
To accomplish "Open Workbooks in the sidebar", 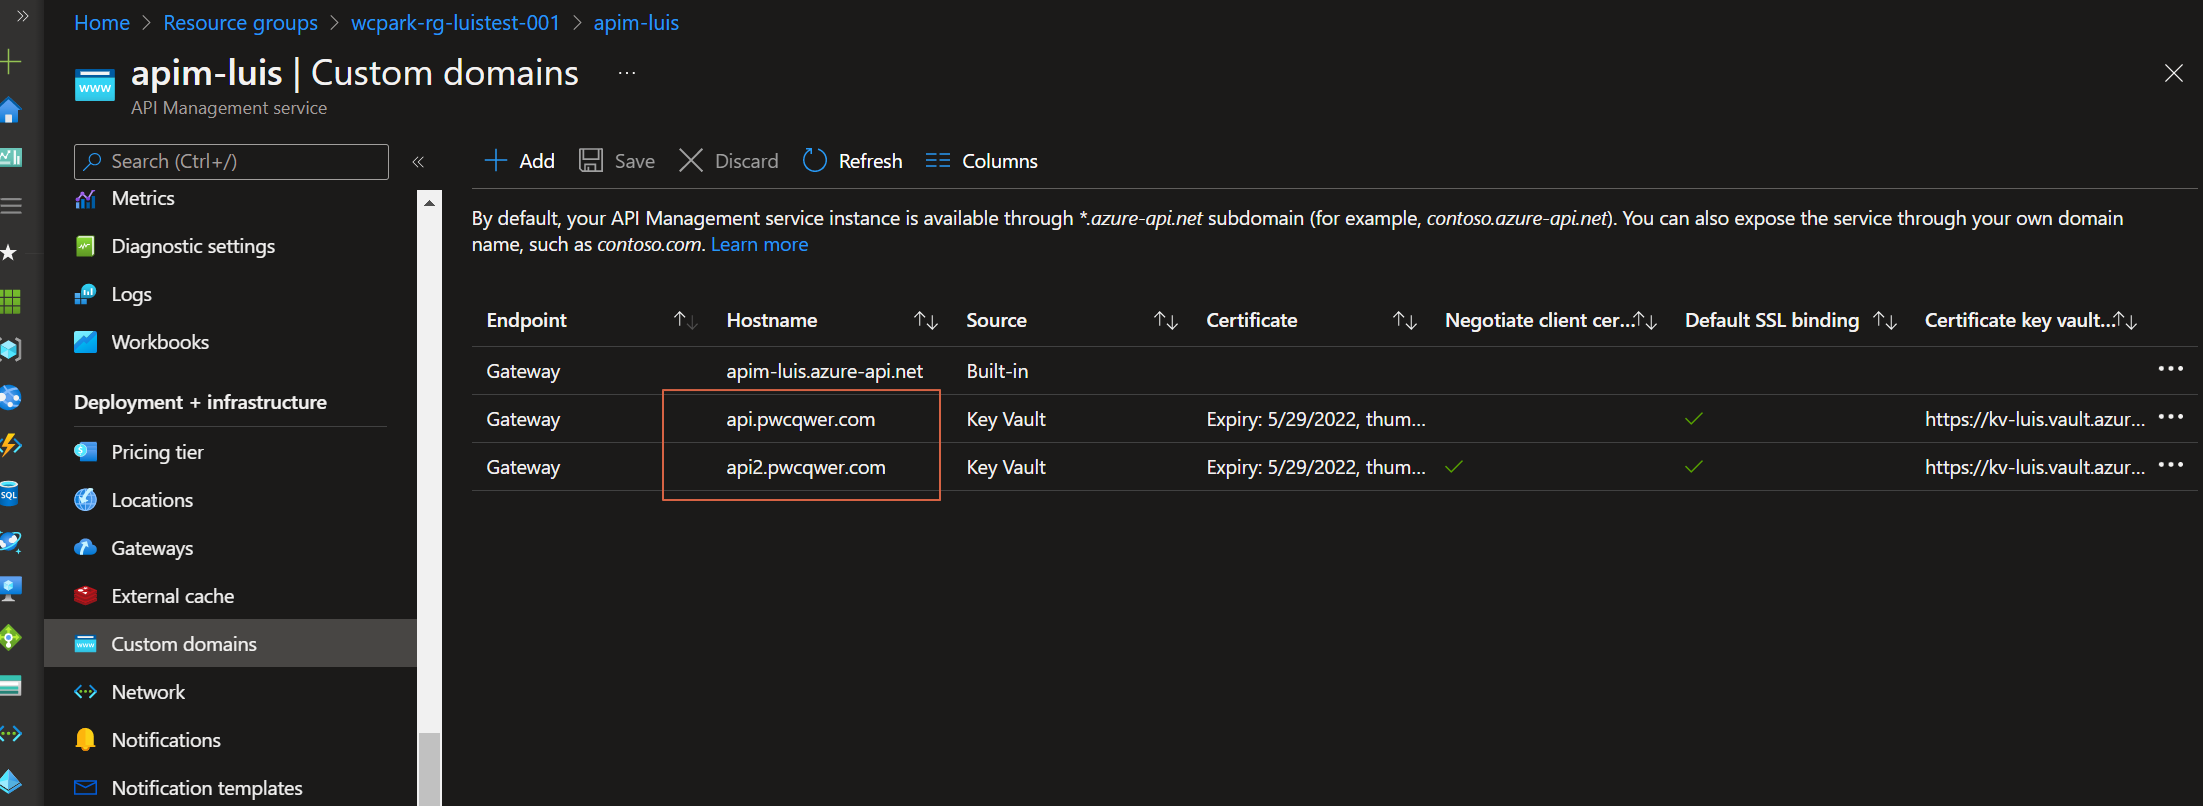I will tap(160, 342).
